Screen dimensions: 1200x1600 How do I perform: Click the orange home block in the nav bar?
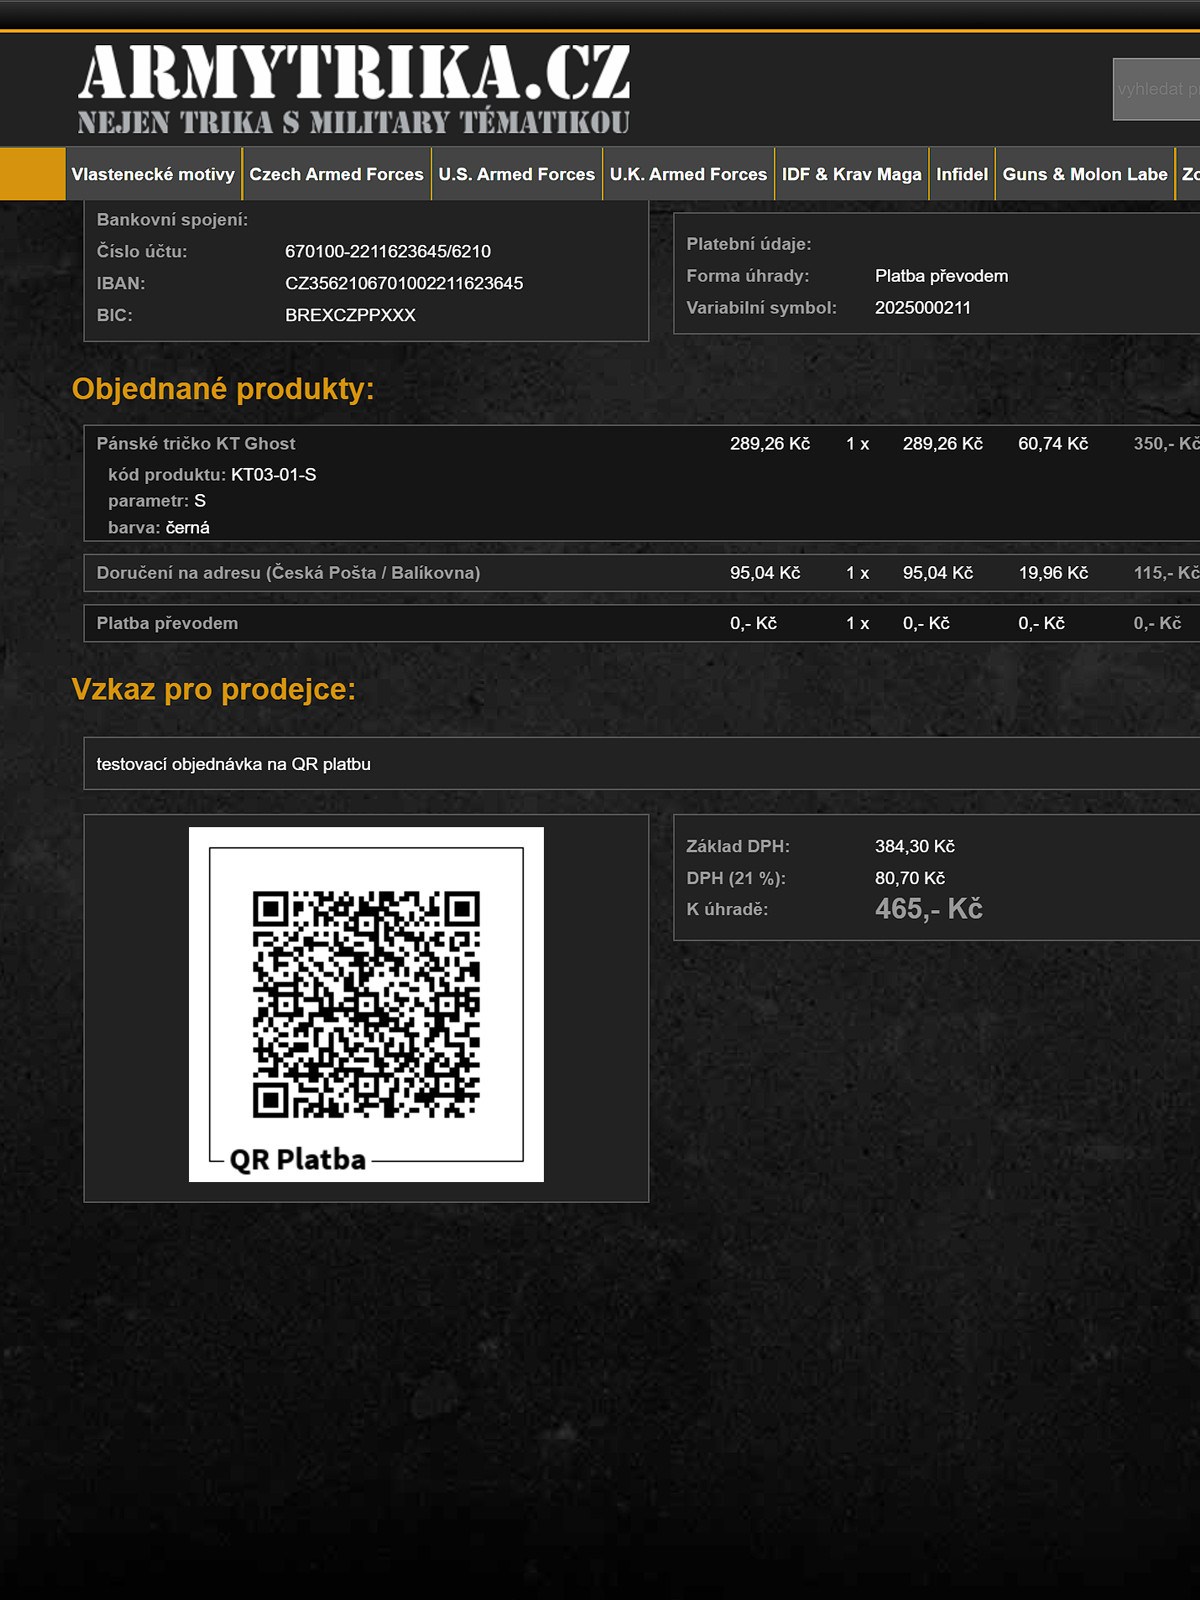click(x=32, y=174)
